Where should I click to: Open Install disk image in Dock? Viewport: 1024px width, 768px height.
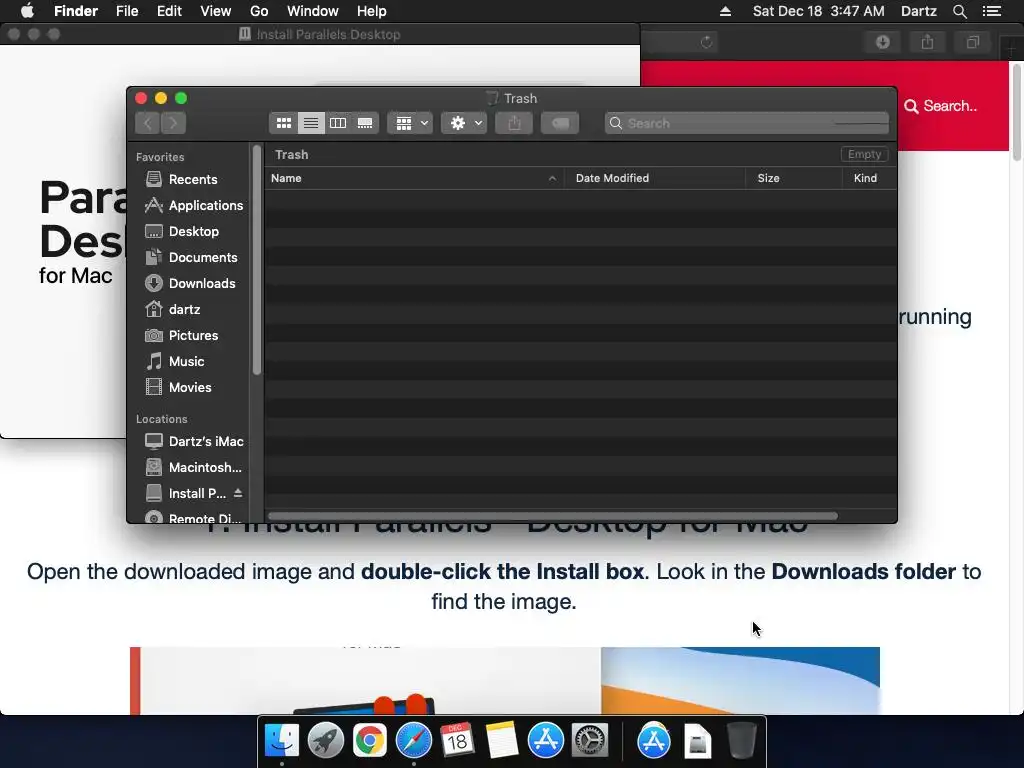(697, 741)
